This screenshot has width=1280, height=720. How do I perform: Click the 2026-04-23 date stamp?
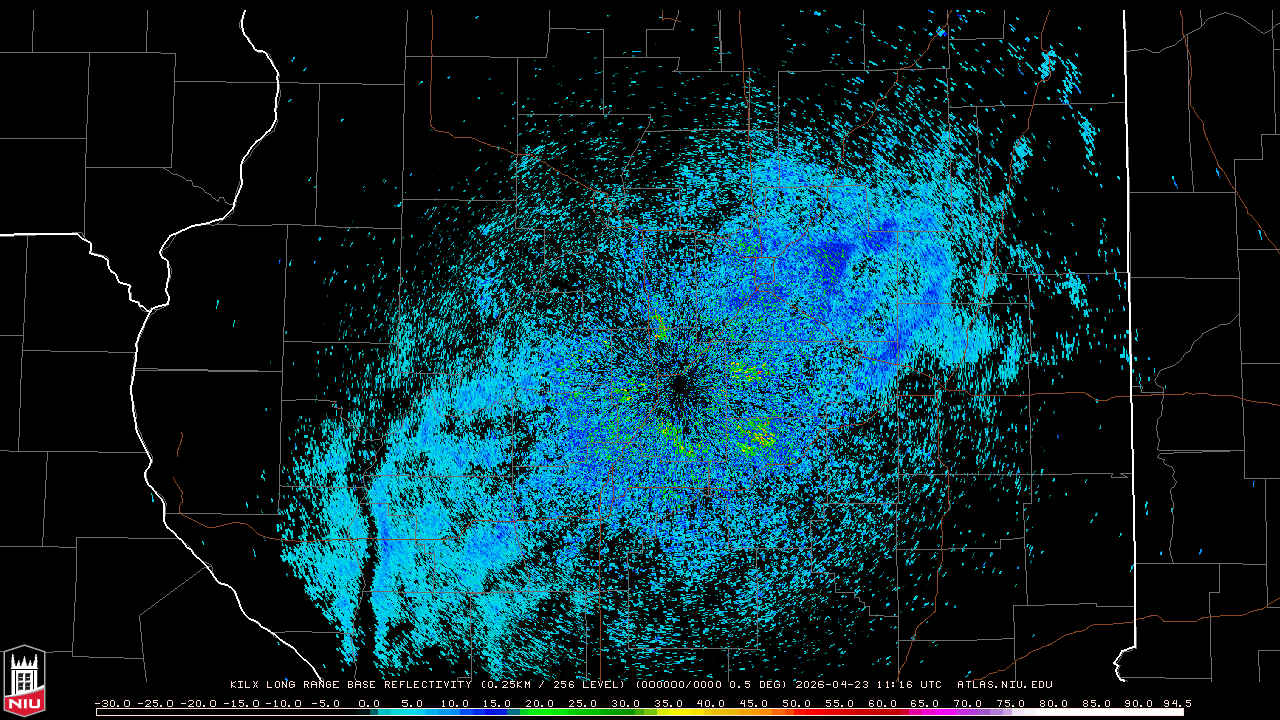(x=832, y=685)
